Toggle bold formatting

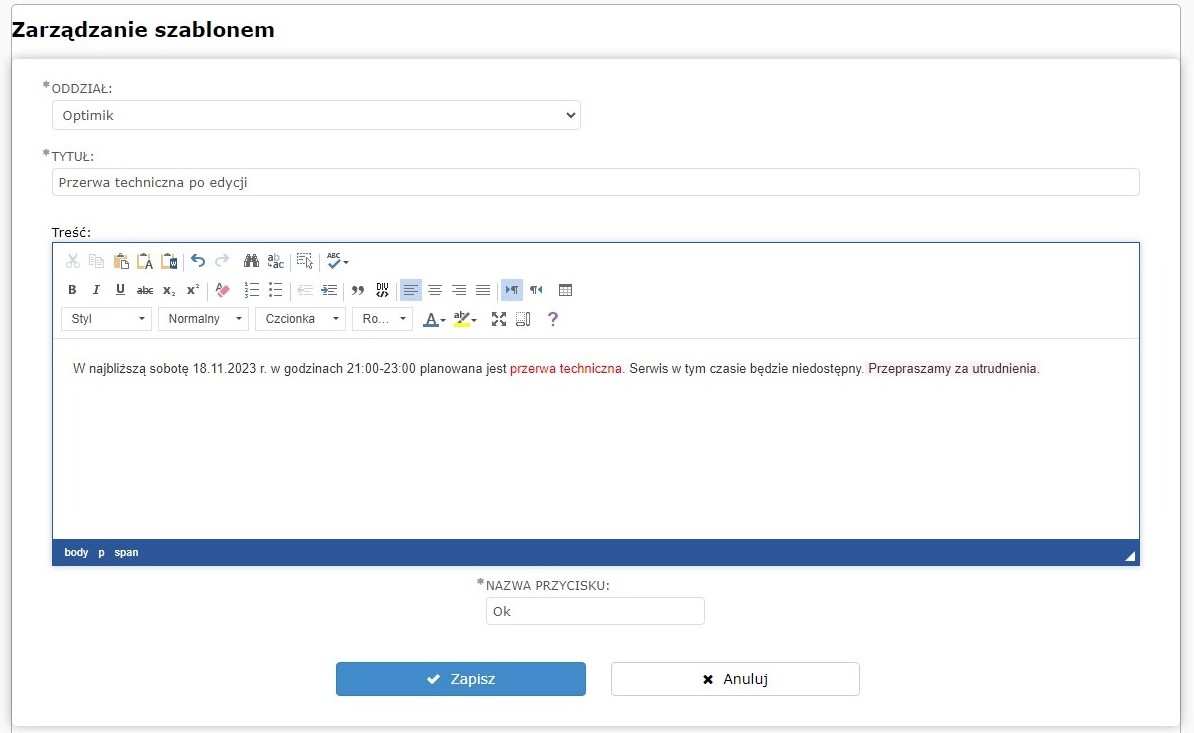click(x=72, y=290)
